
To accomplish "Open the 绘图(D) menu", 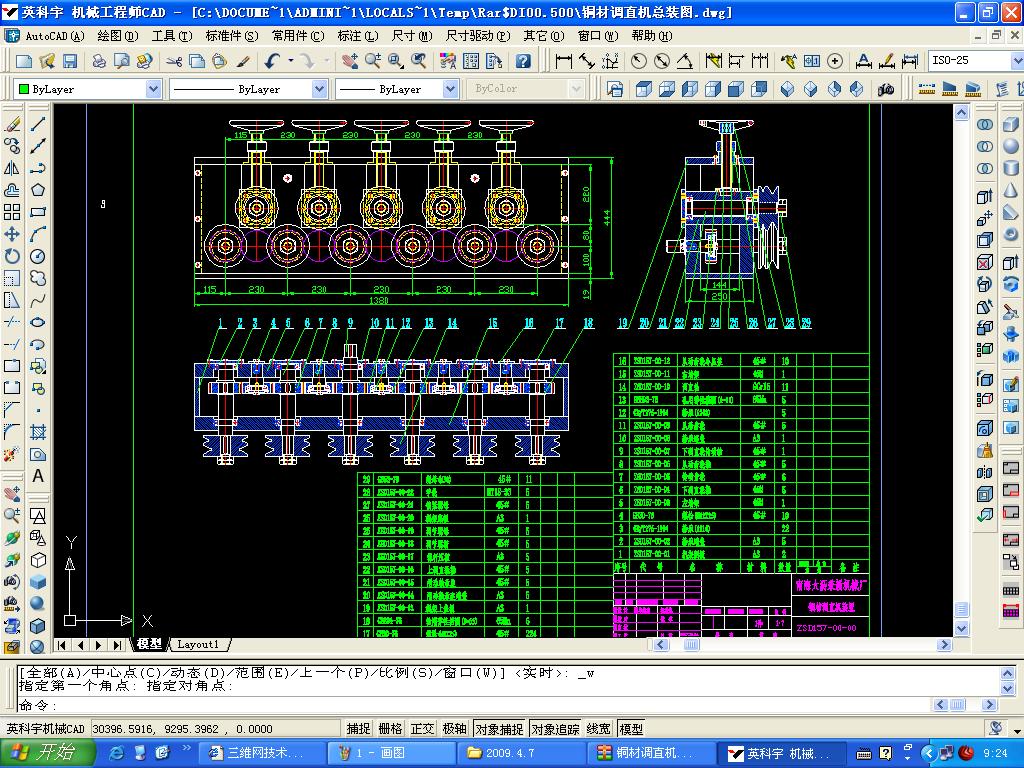I will [118, 36].
